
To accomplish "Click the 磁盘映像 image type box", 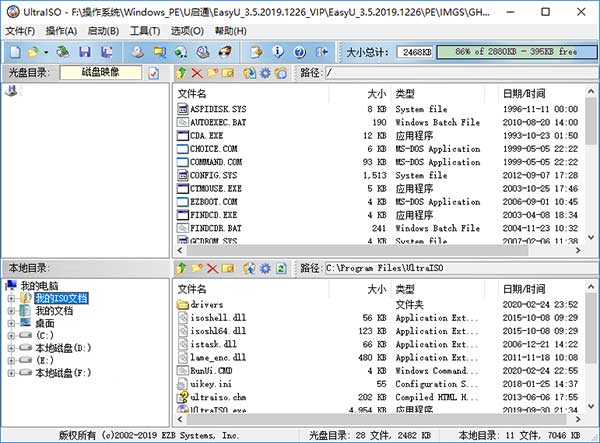I will (x=101, y=73).
